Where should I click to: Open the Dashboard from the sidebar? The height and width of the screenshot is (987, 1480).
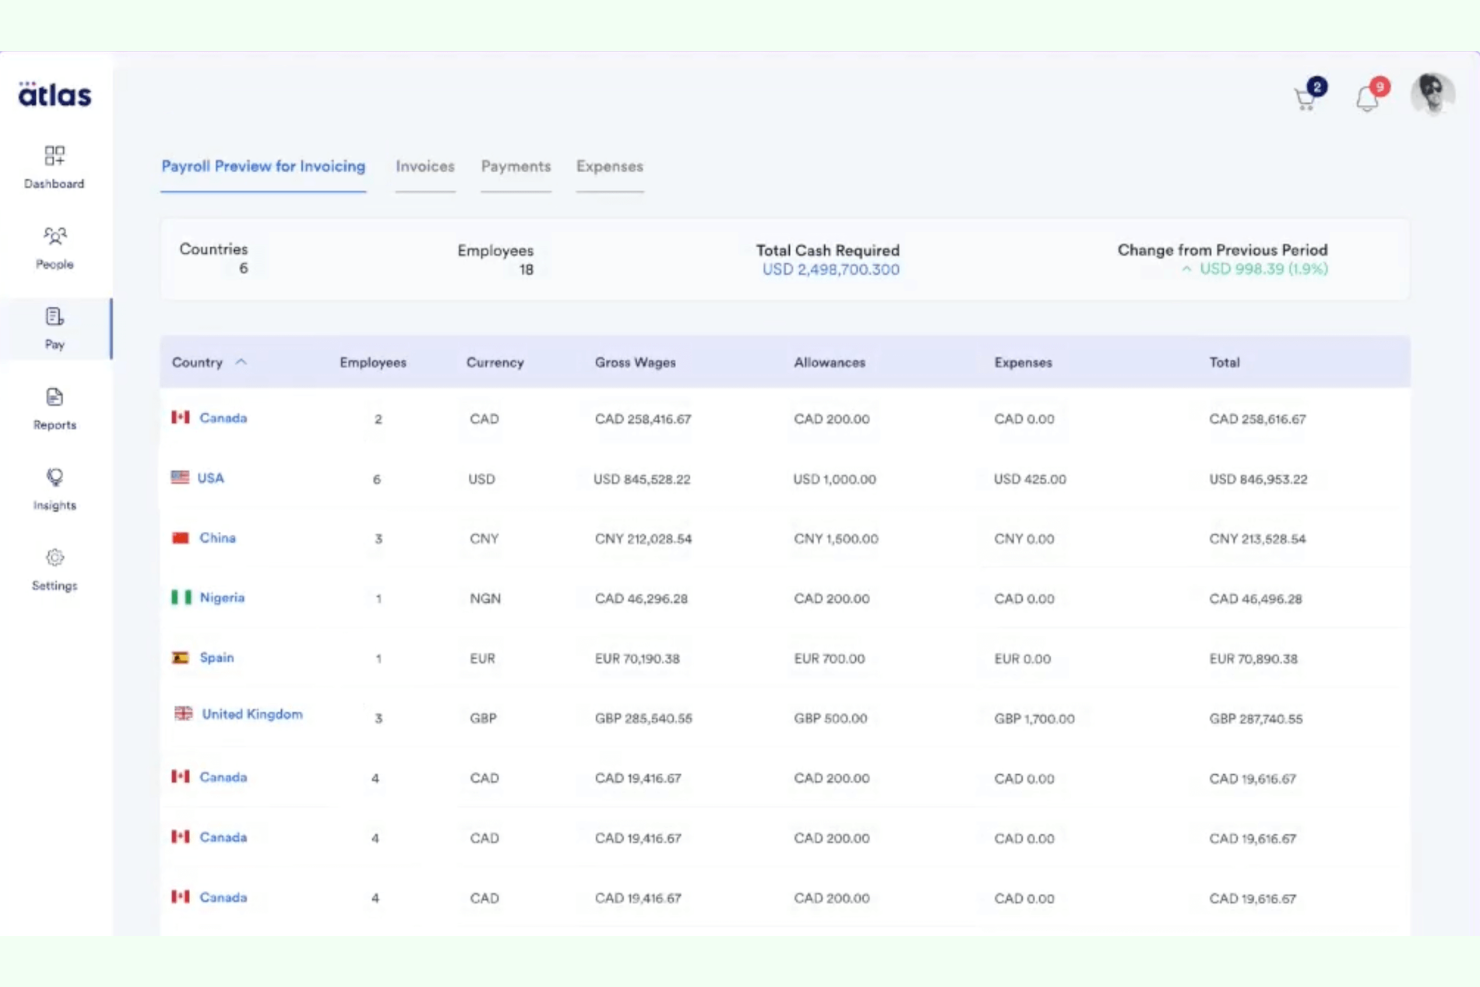(54, 167)
